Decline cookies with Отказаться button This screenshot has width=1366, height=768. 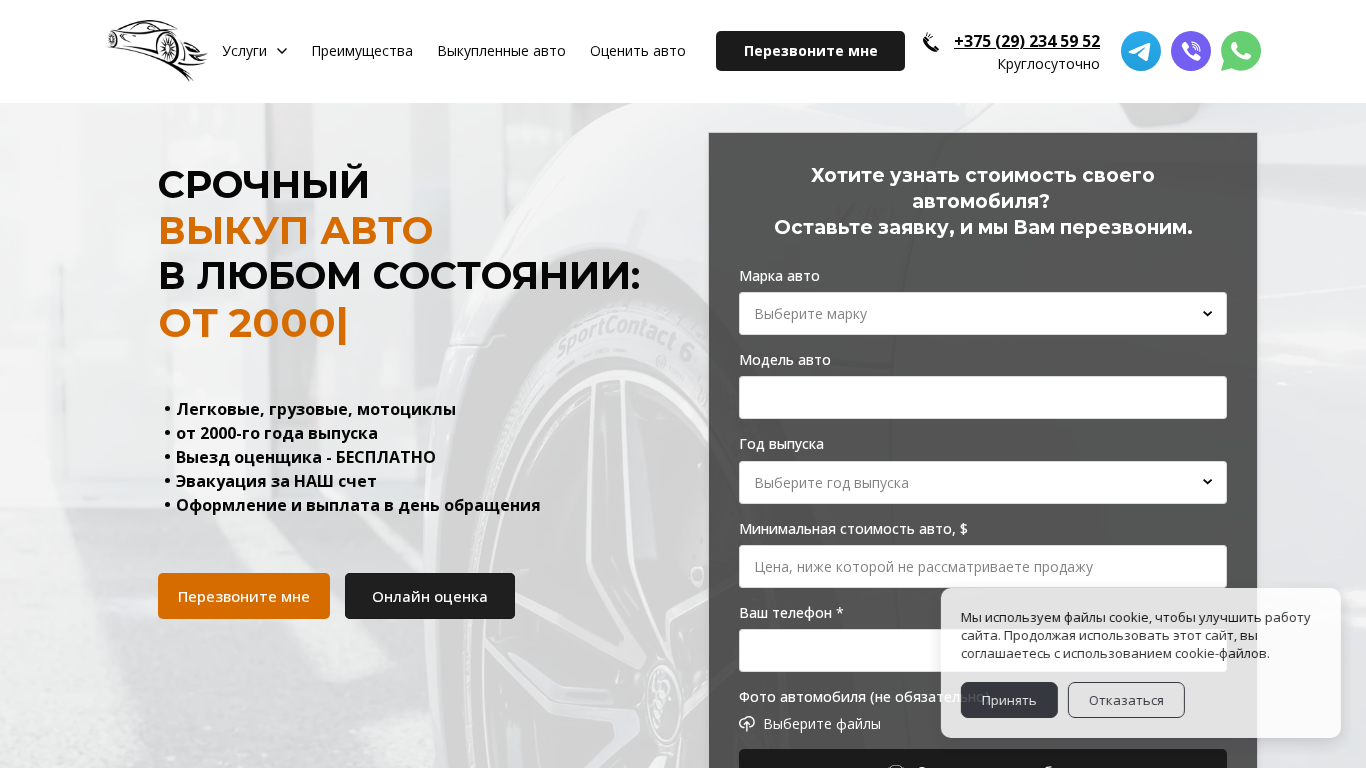point(1126,700)
